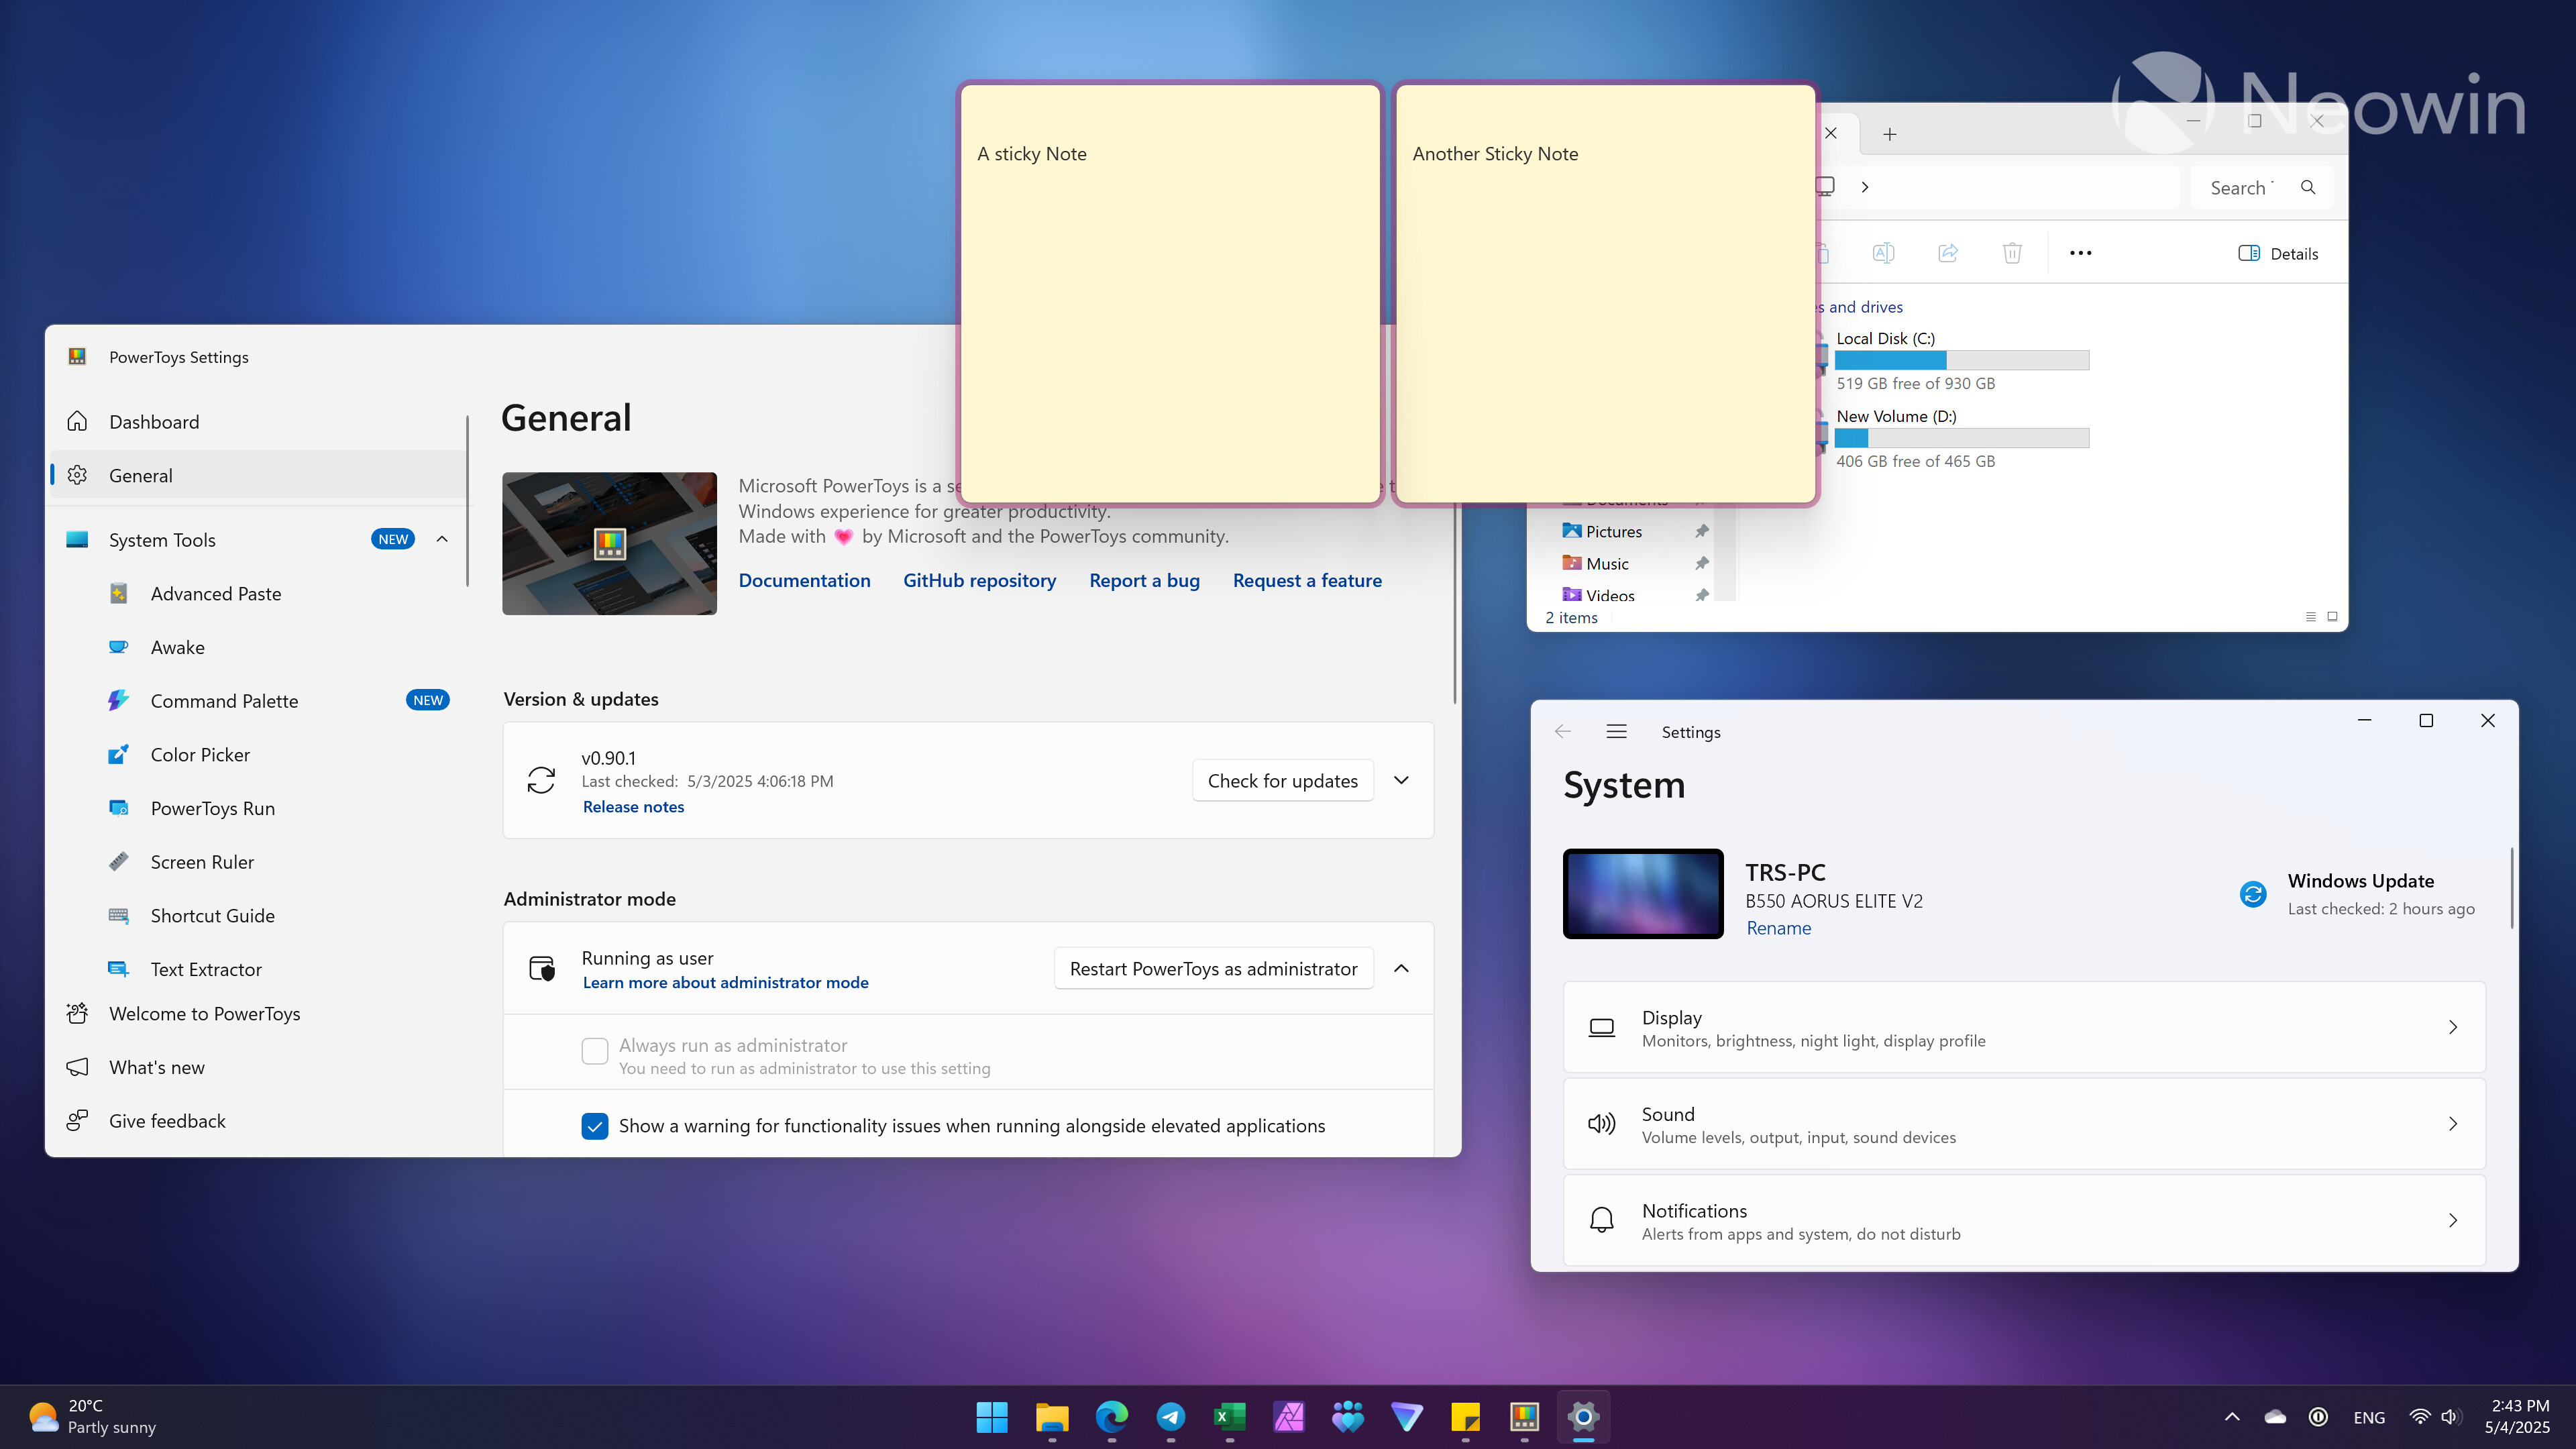2576x1449 pixels.
Task: Click the Shortcut Guide keyboard icon
Action: (x=118, y=915)
